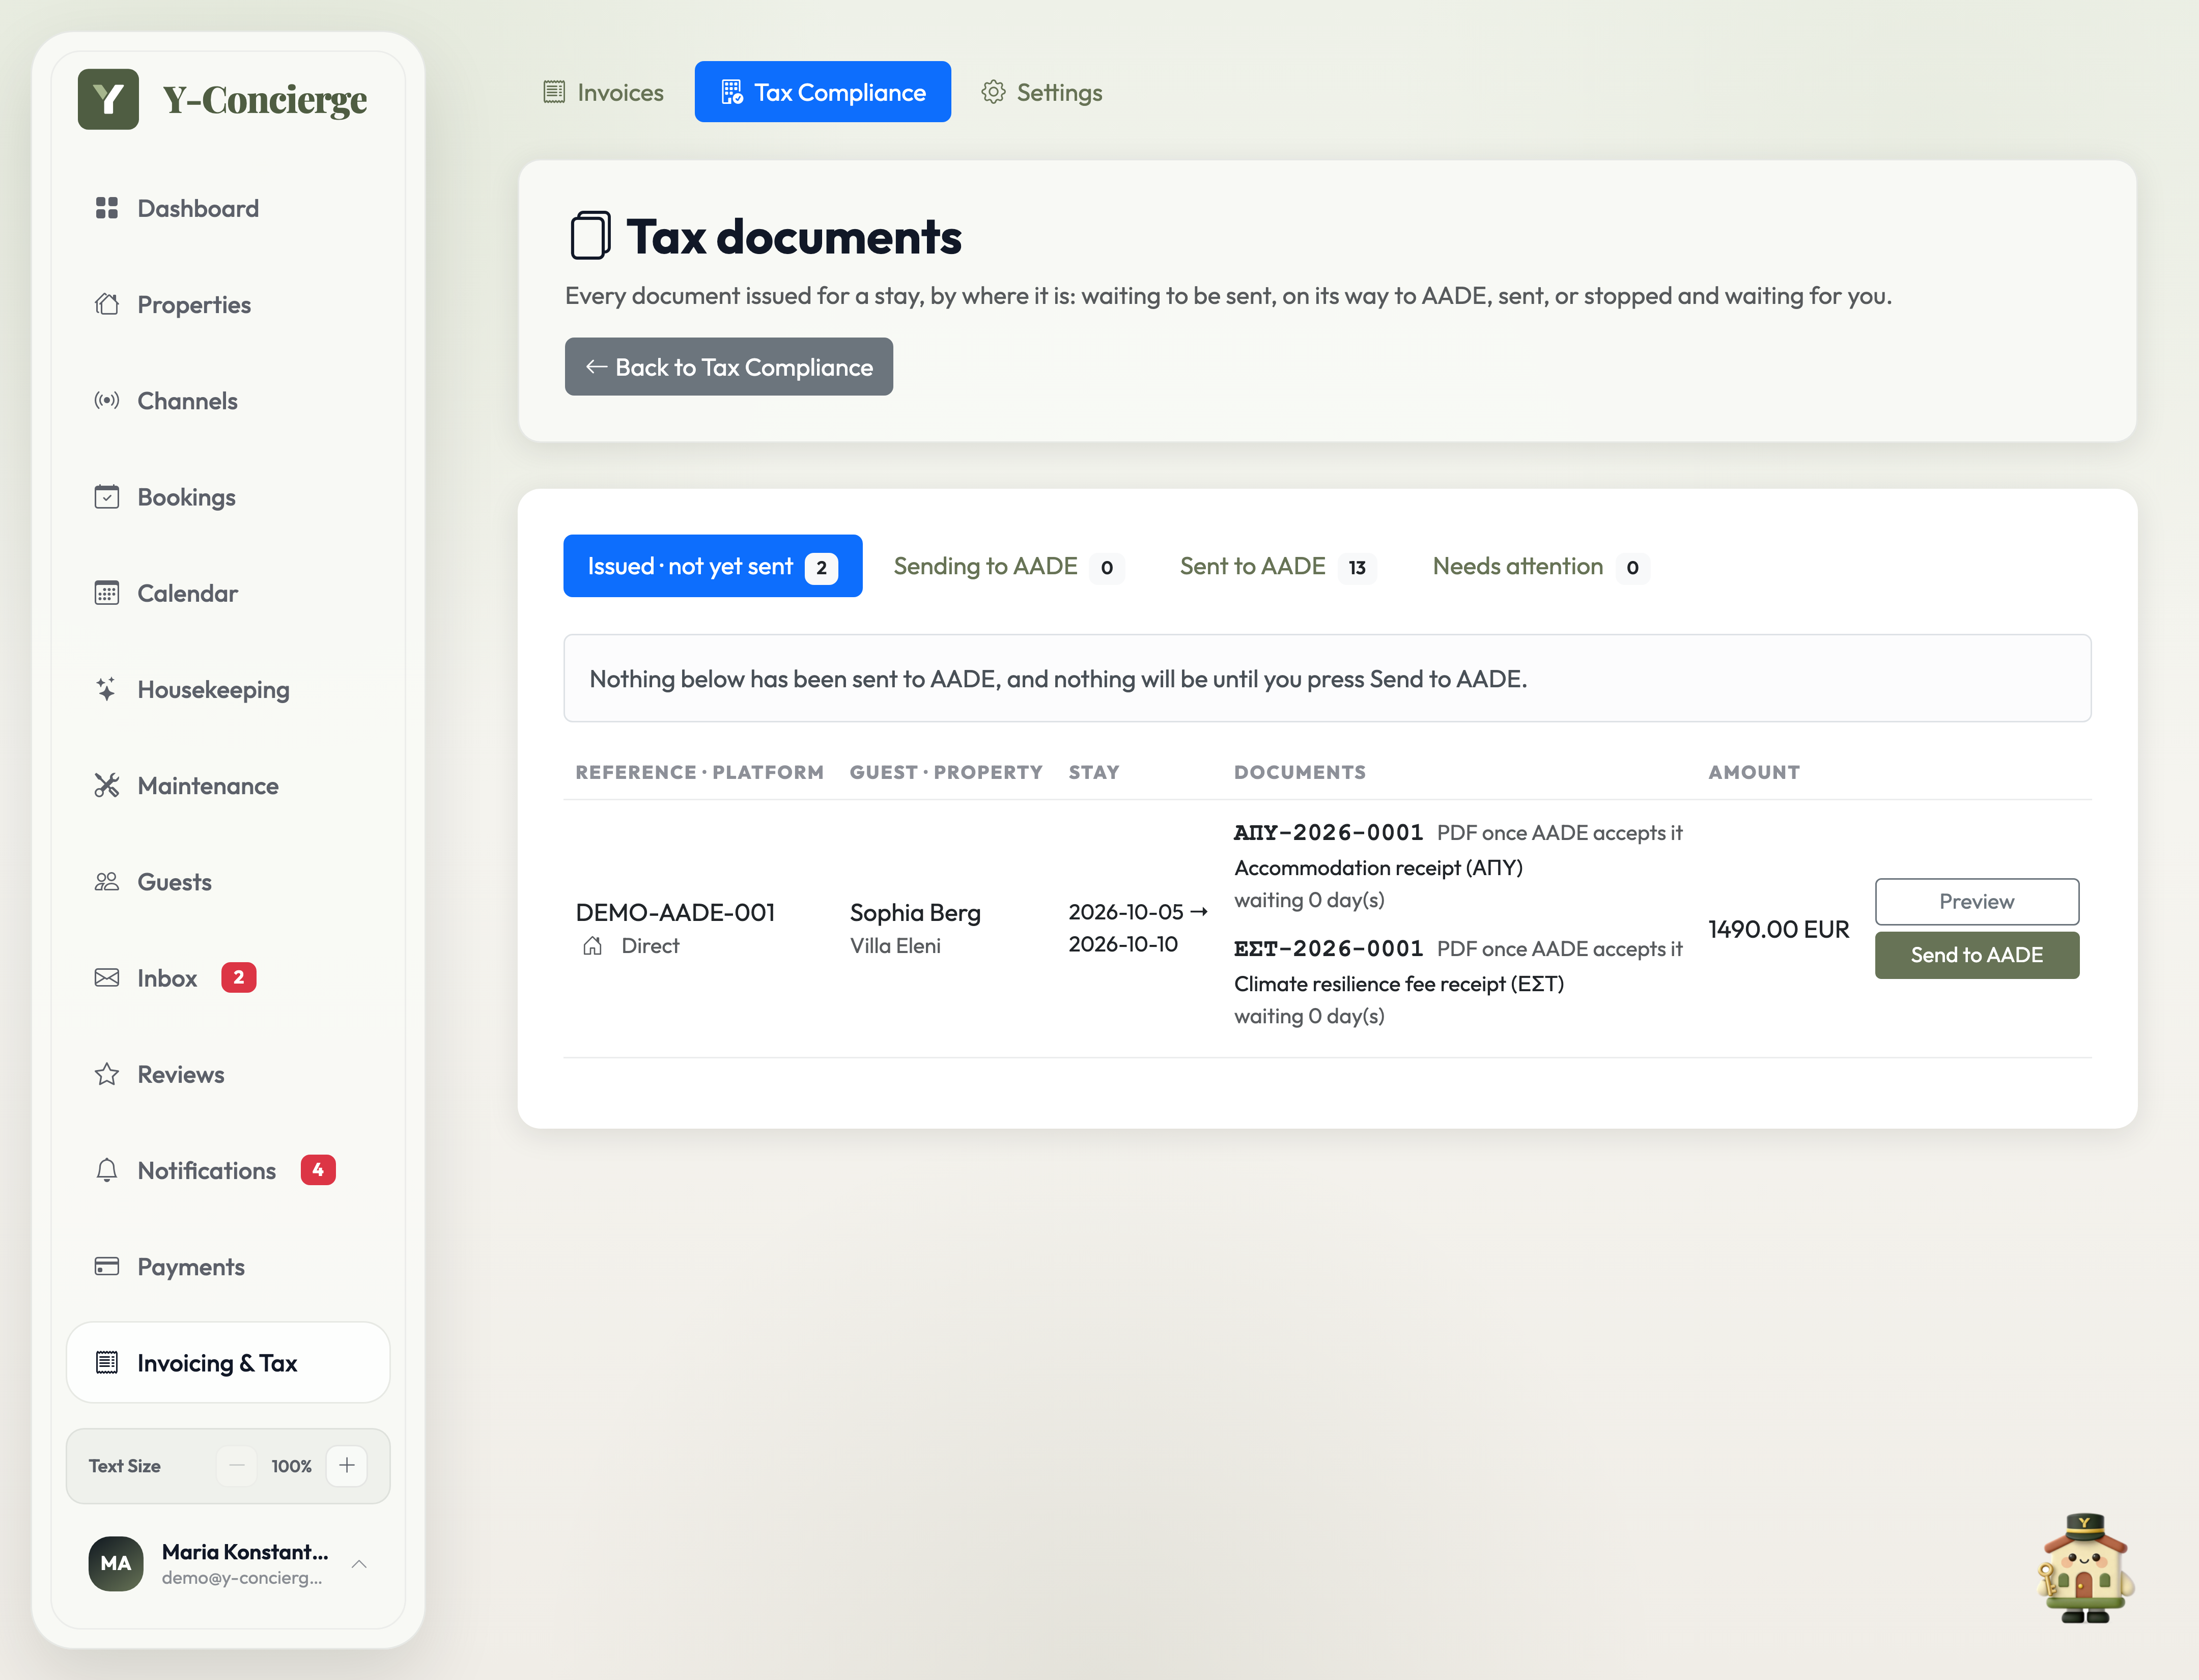Click the Guests people icon
Viewport: 2199px width, 1680px height.
[x=107, y=881]
